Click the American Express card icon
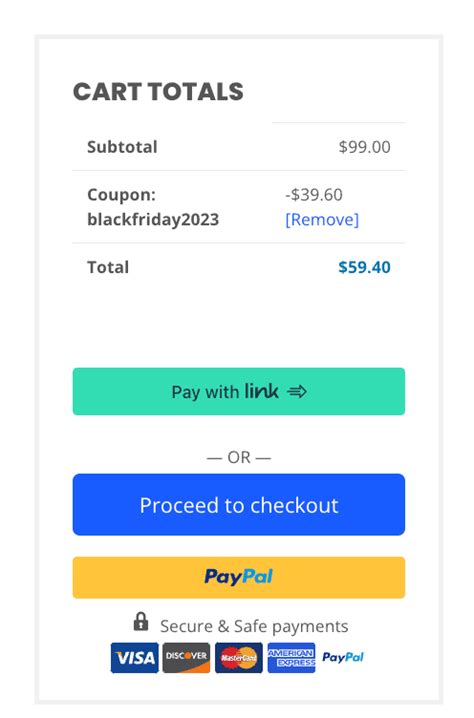Viewport: 474px width, 718px height. pos(291,658)
